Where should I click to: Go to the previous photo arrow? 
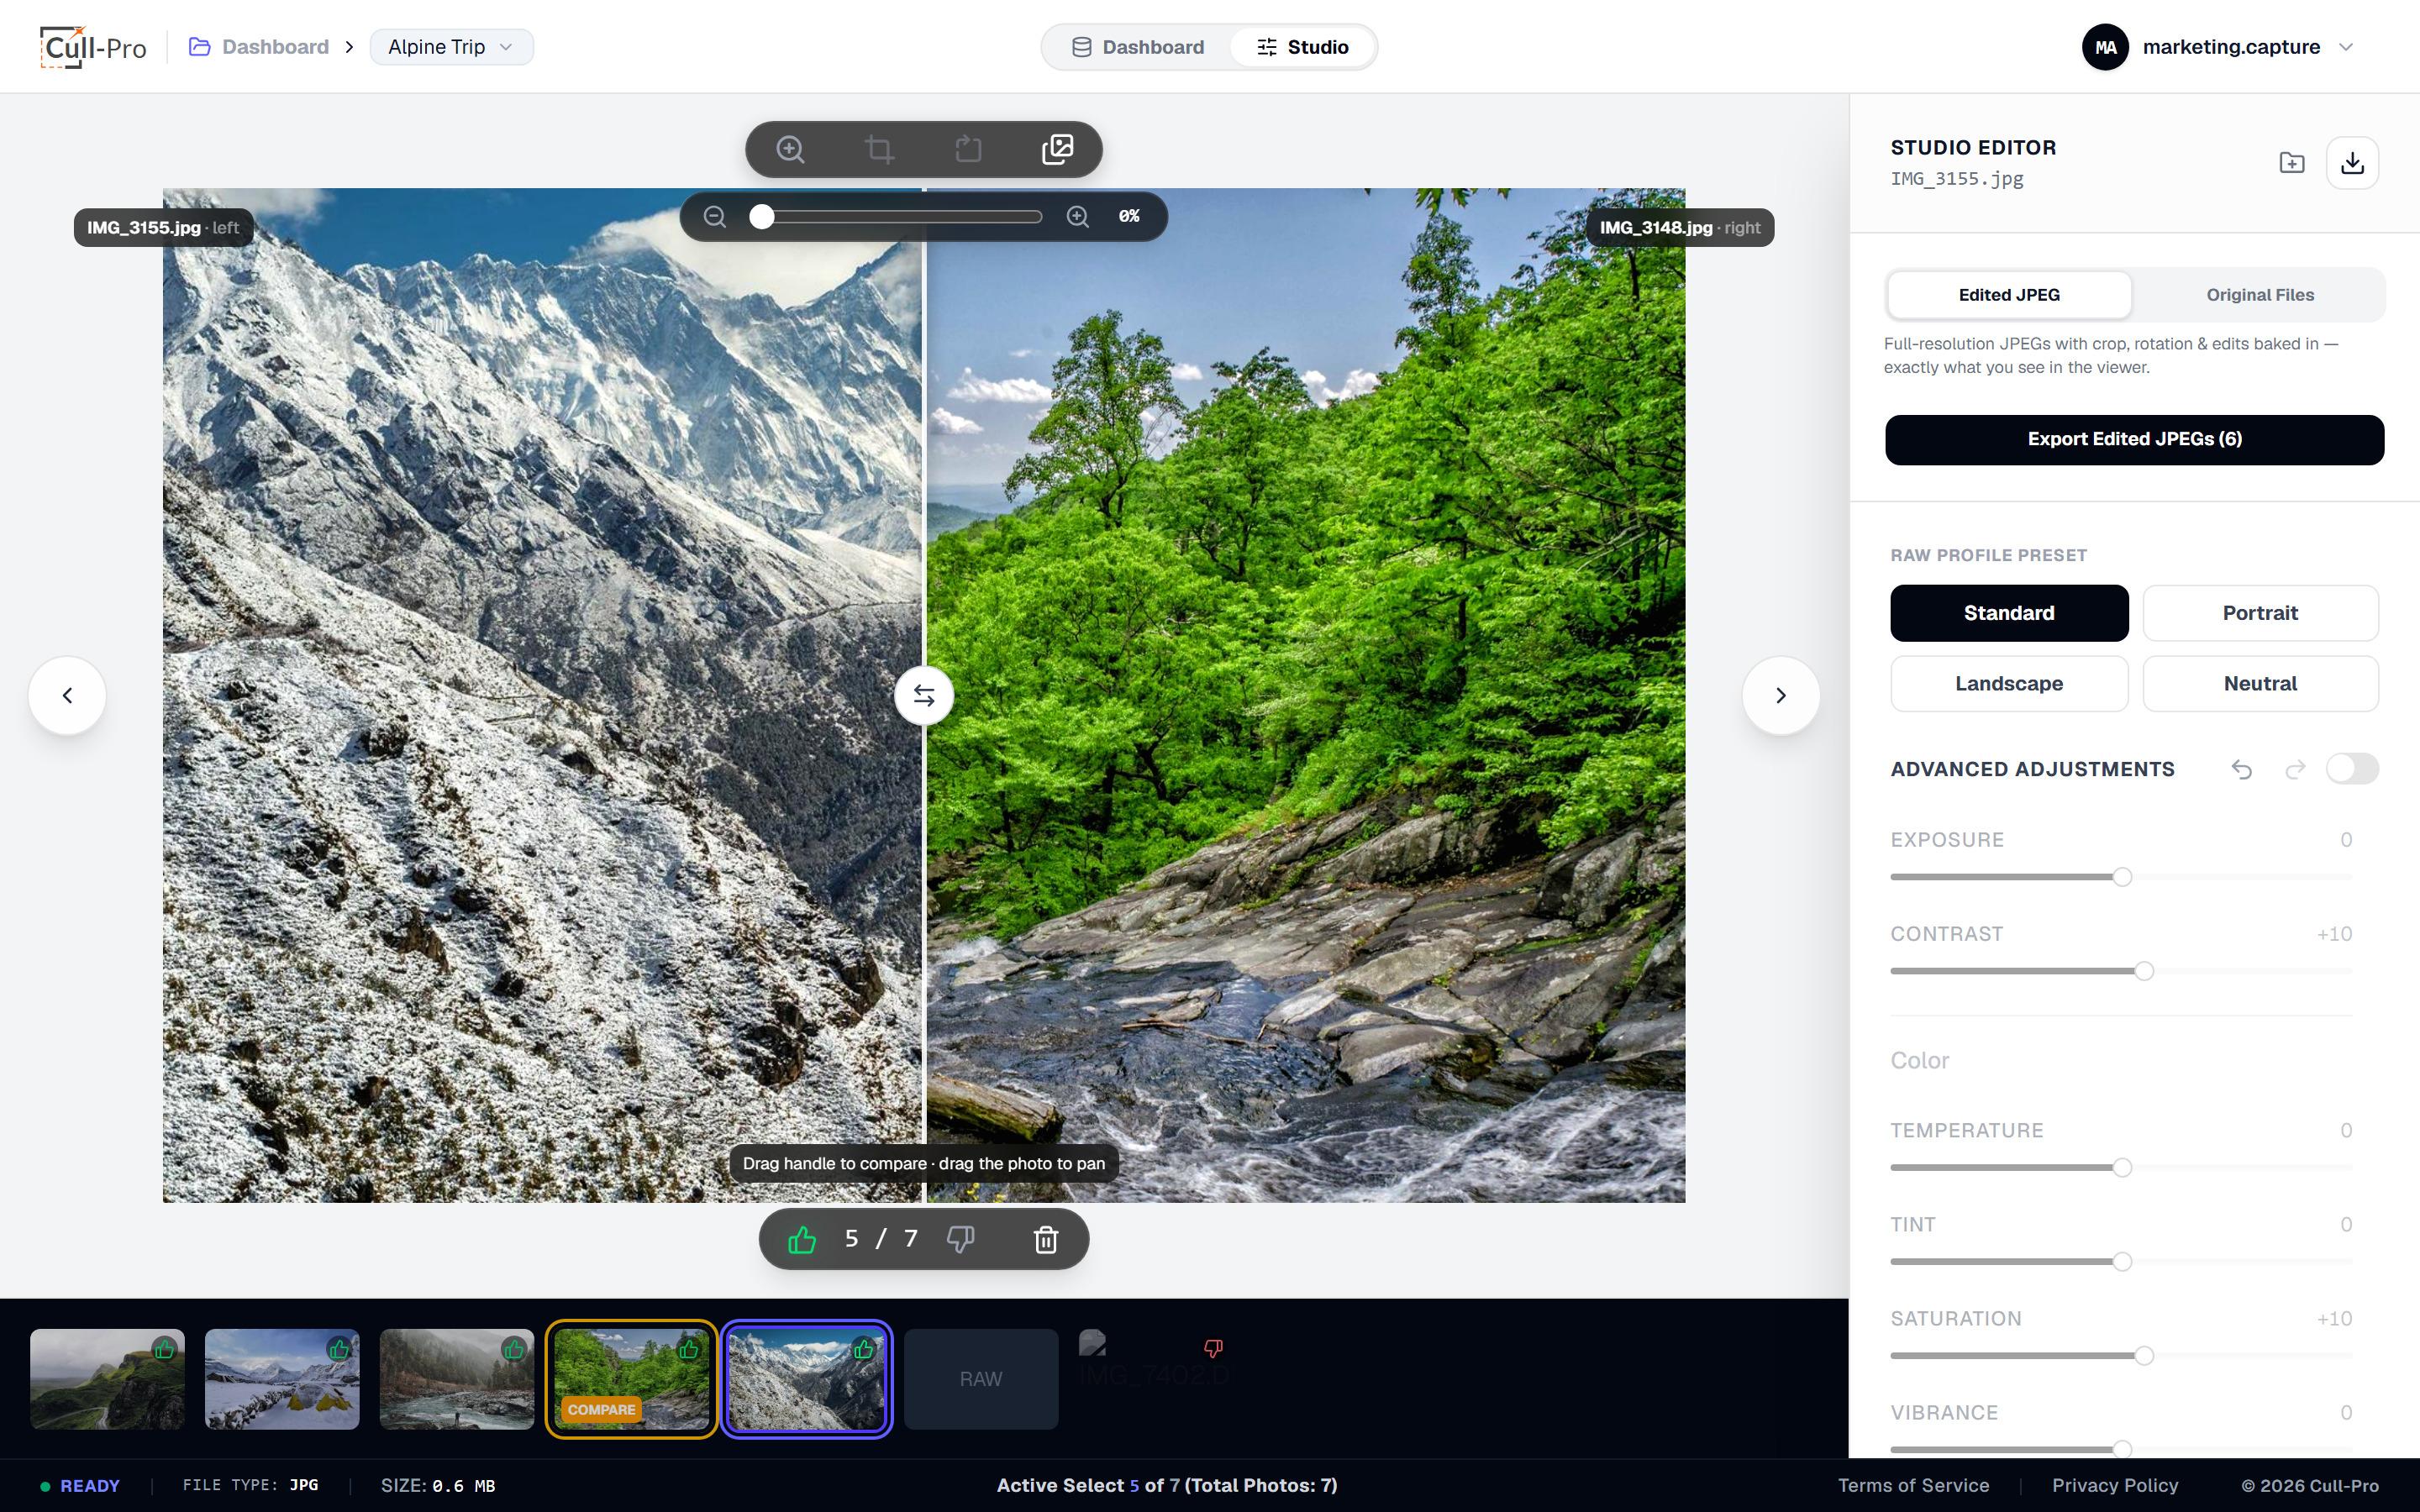pos(67,695)
